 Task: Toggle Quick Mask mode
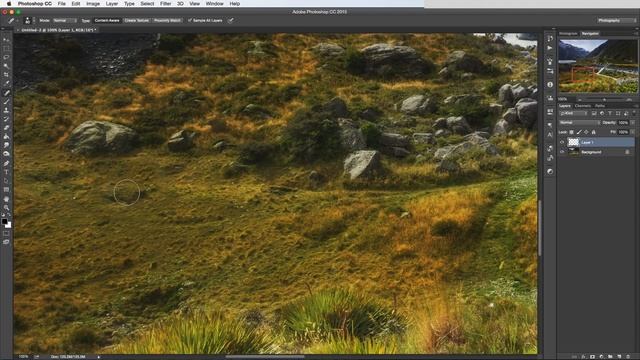[x=6, y=233]
